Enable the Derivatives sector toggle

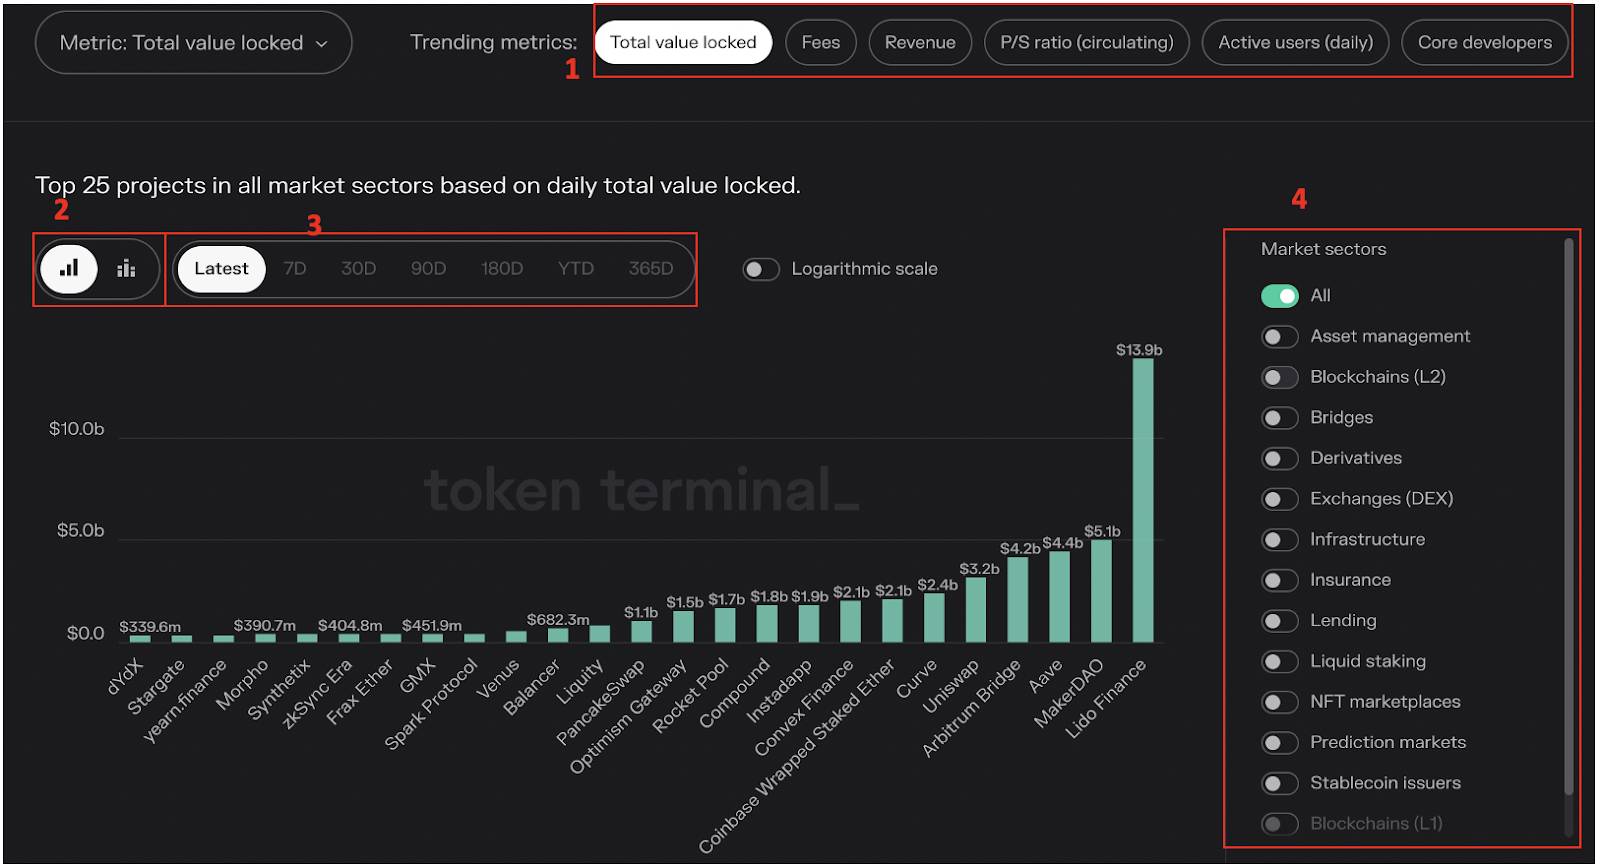(1280, 458)
